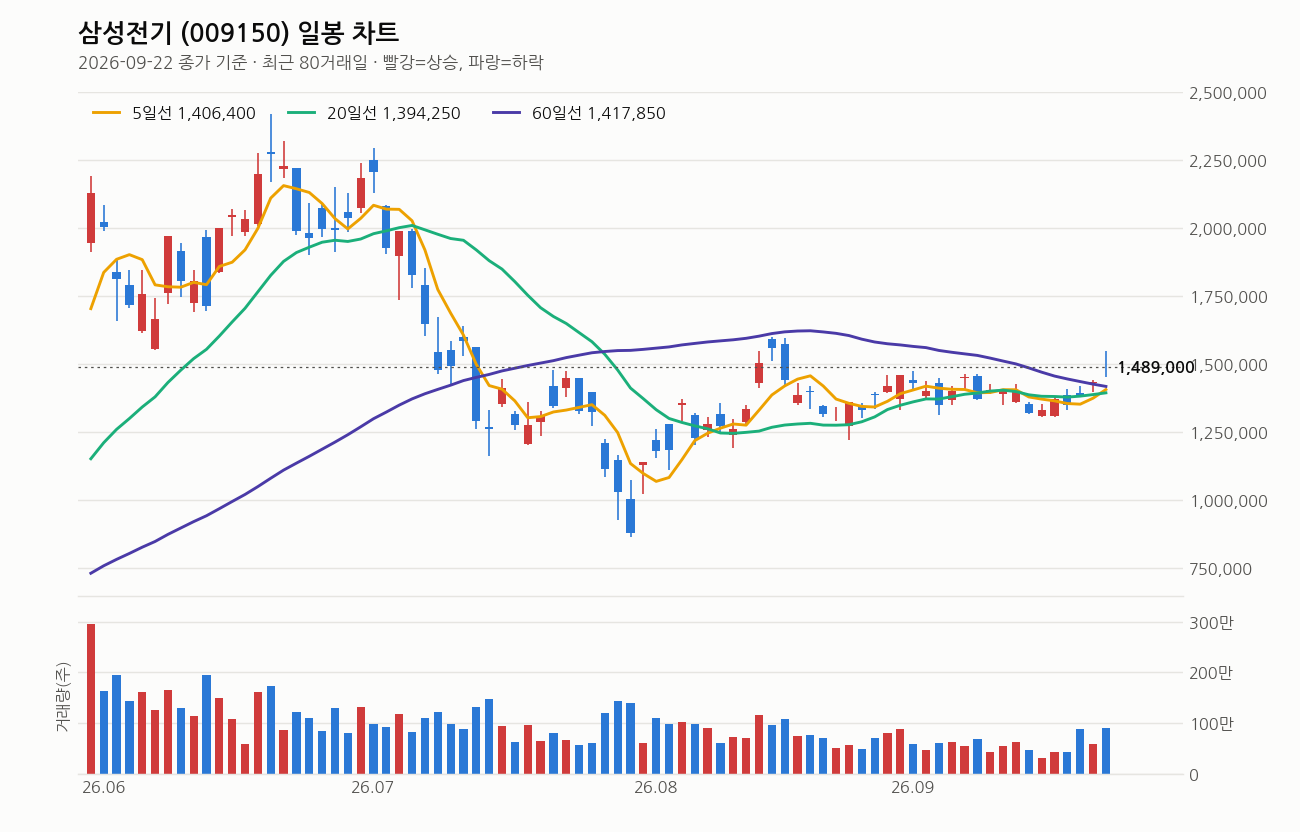Image resolution: width=1300 pixels, height=832 pixels.
Task: Click the chart title 삼성전기 (009150) 일봉 차트
Action: pos(238,32)
